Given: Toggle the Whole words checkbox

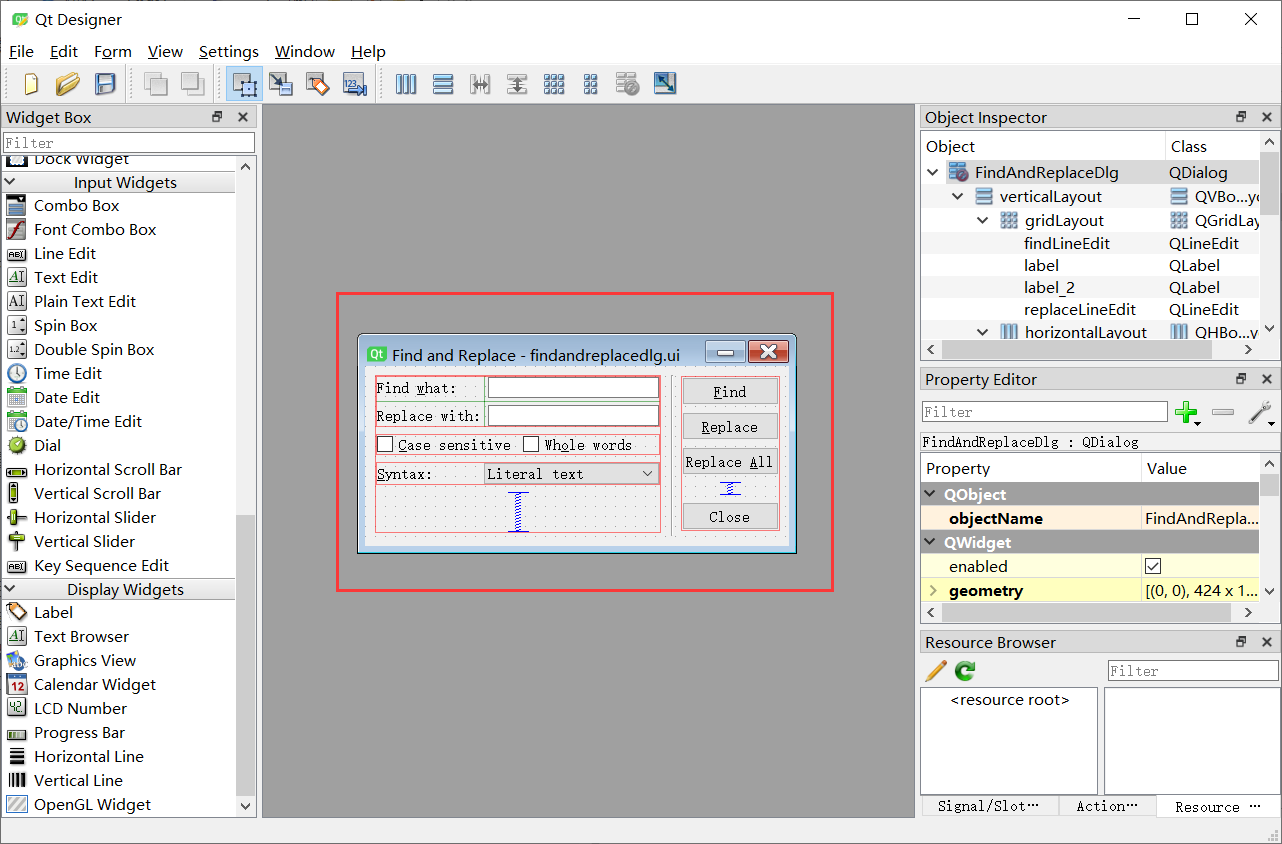Looking at the screenshot, I should click(x=531, y=444).
